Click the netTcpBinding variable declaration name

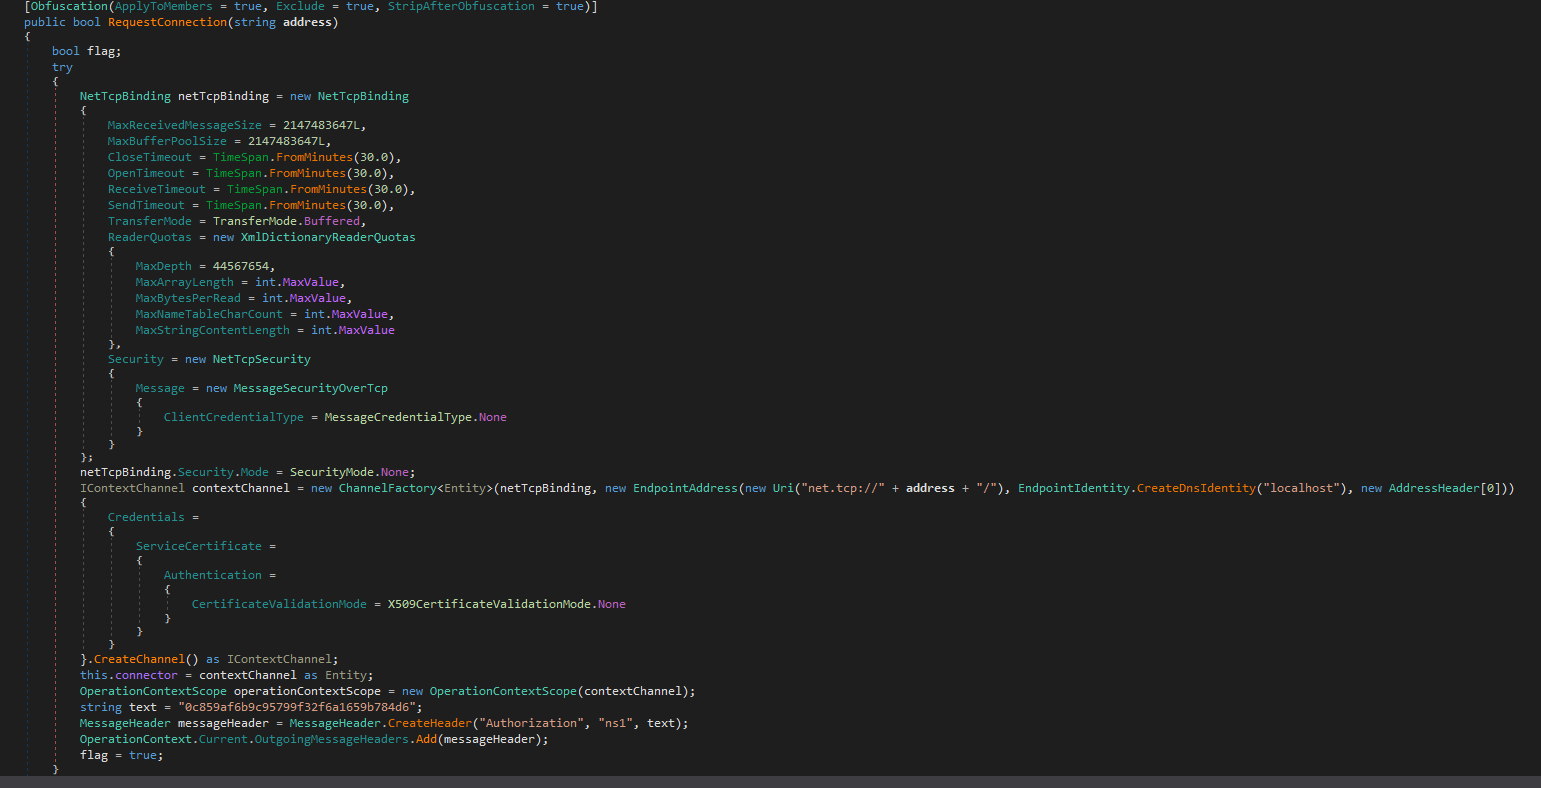(x=223, y=96)
